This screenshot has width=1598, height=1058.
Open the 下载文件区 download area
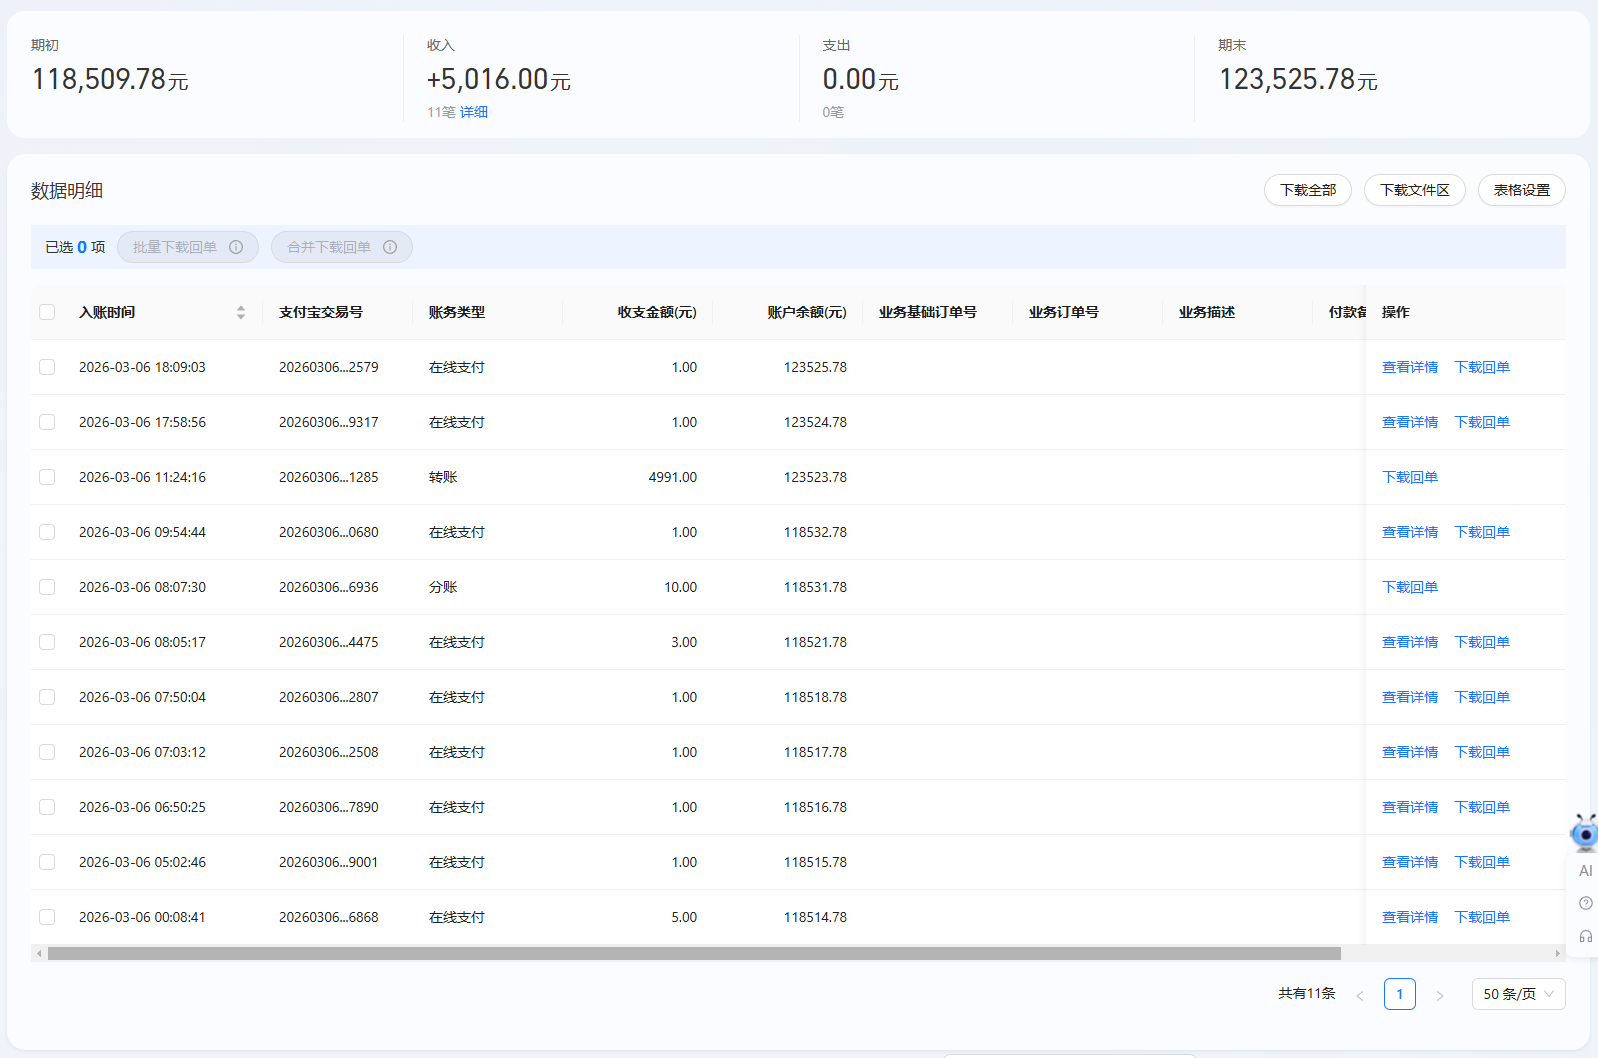coord(1414,190)
